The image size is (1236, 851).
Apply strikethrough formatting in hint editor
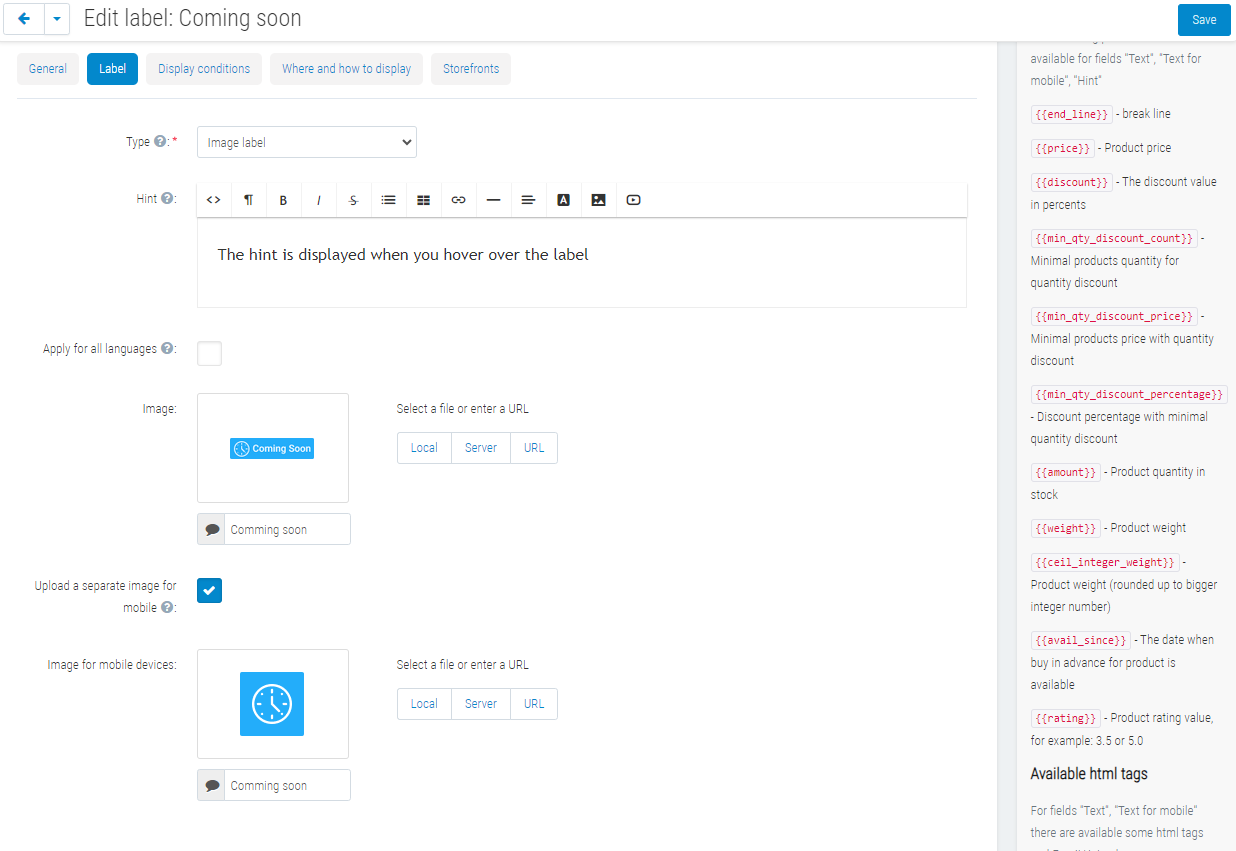(x=353, y=200)
